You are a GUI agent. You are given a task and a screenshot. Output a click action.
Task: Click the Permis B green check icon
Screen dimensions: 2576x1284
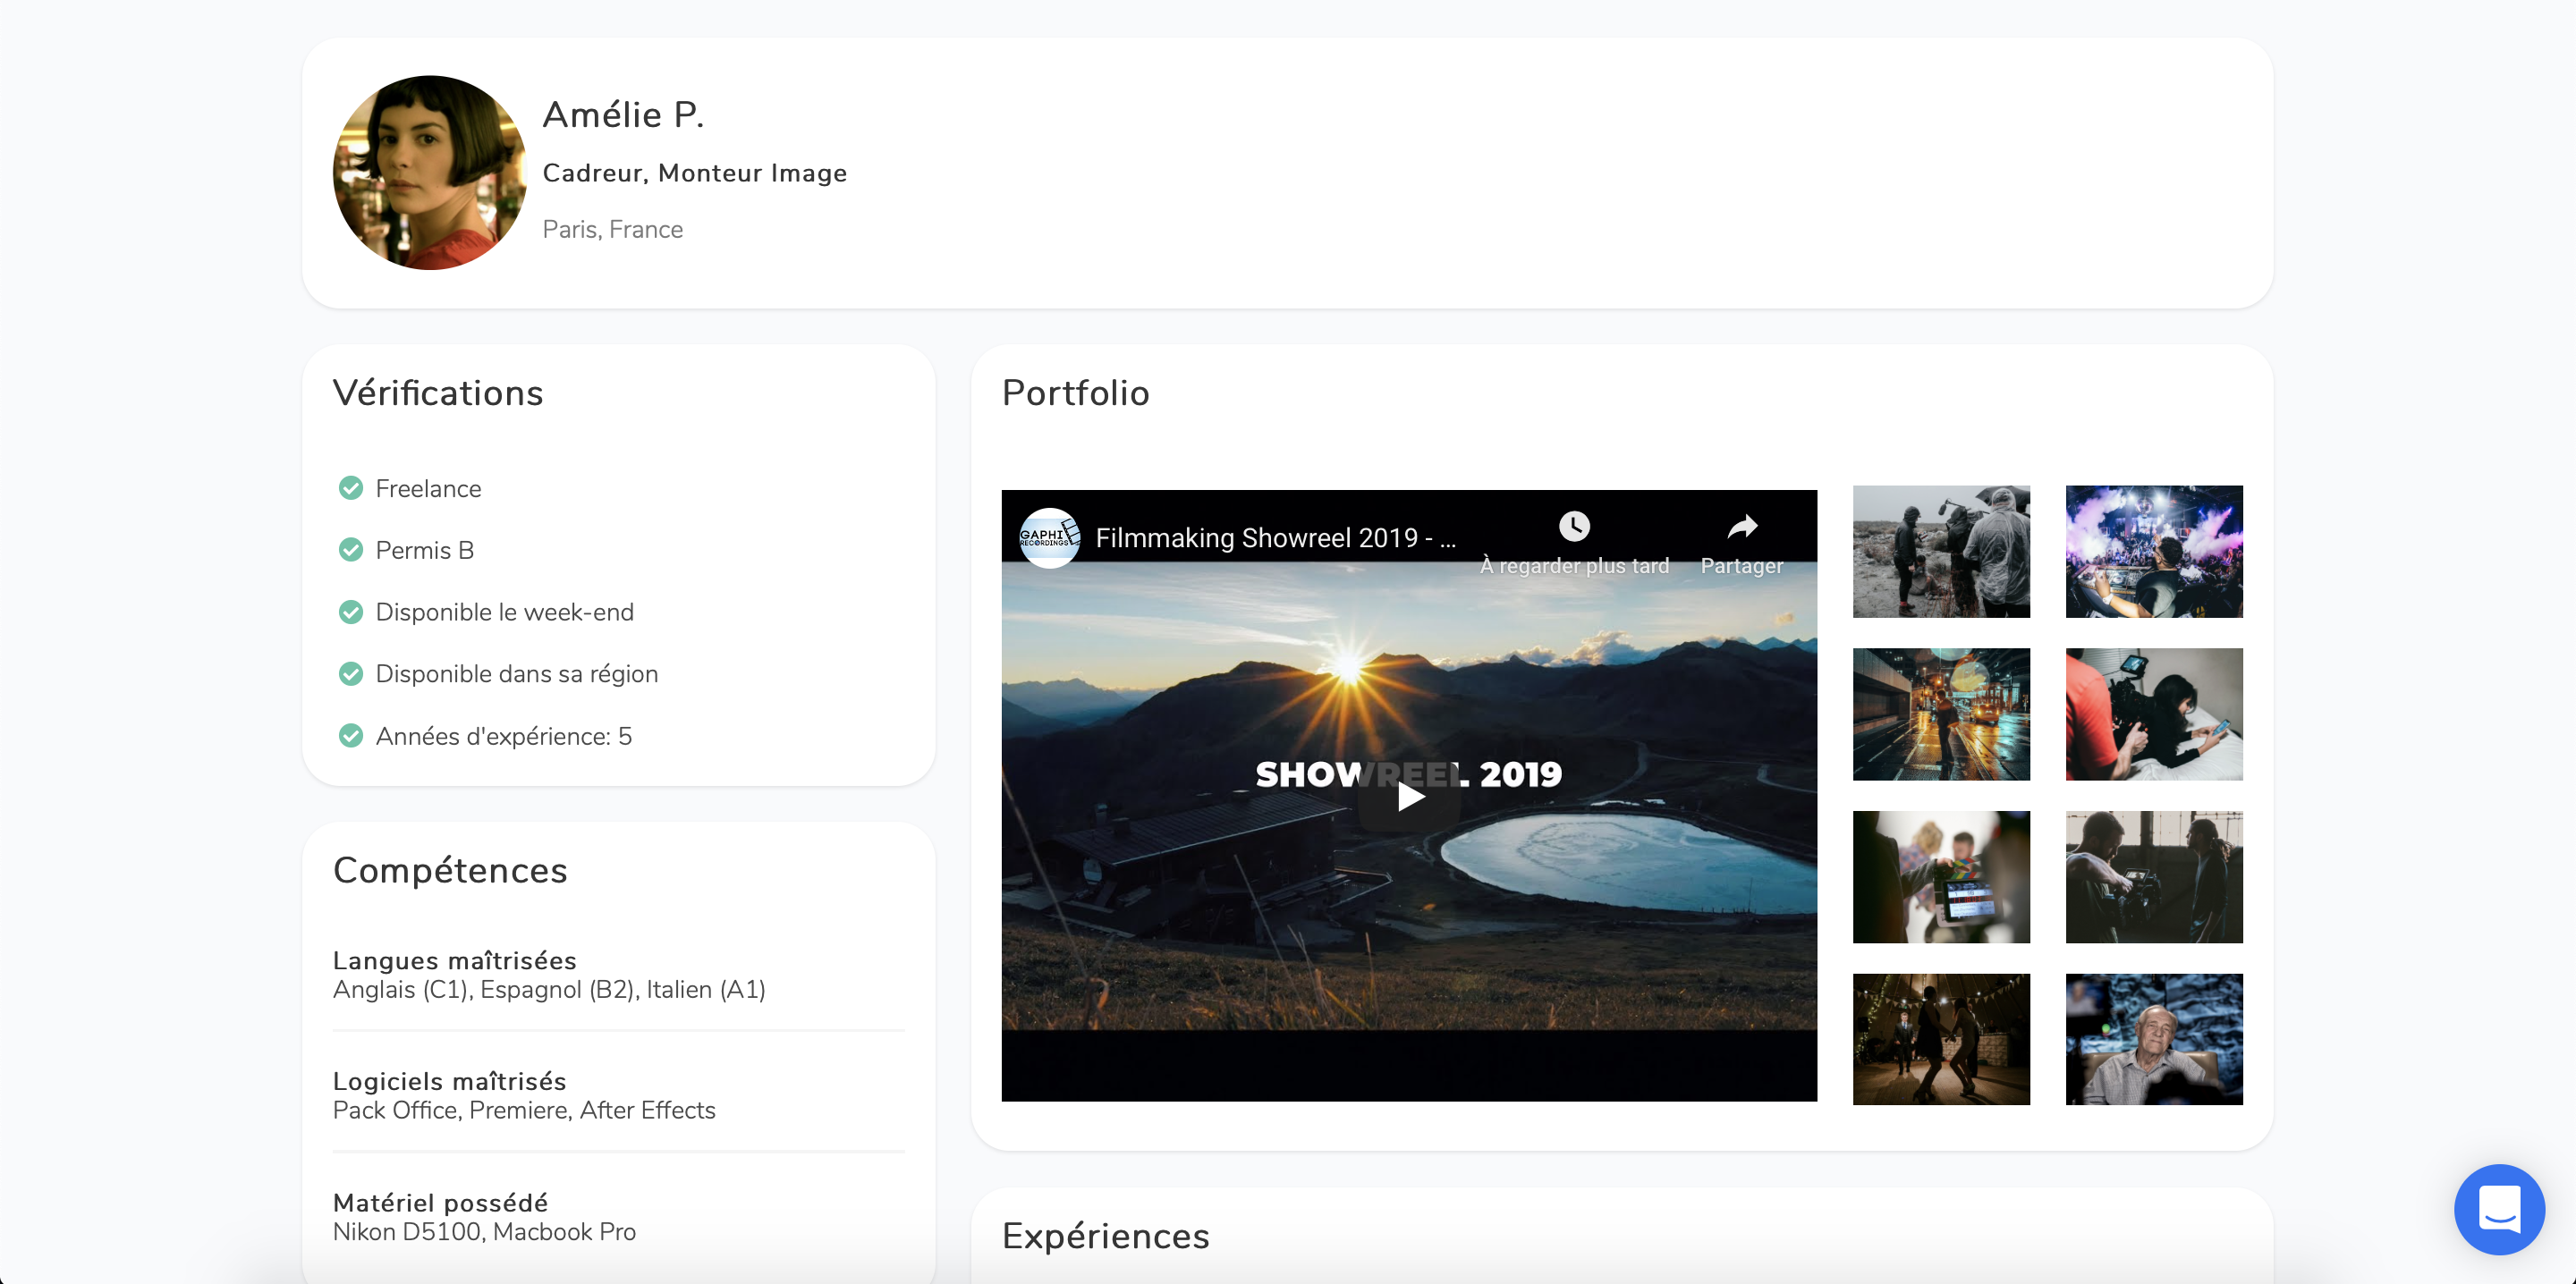click(351, 550)
